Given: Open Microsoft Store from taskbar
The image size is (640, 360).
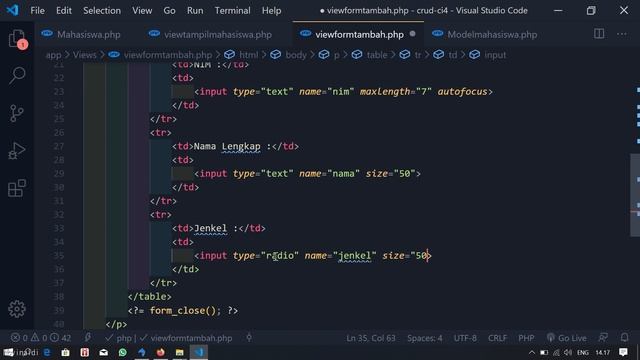Looking at the screenshot, I should point(65,352).
